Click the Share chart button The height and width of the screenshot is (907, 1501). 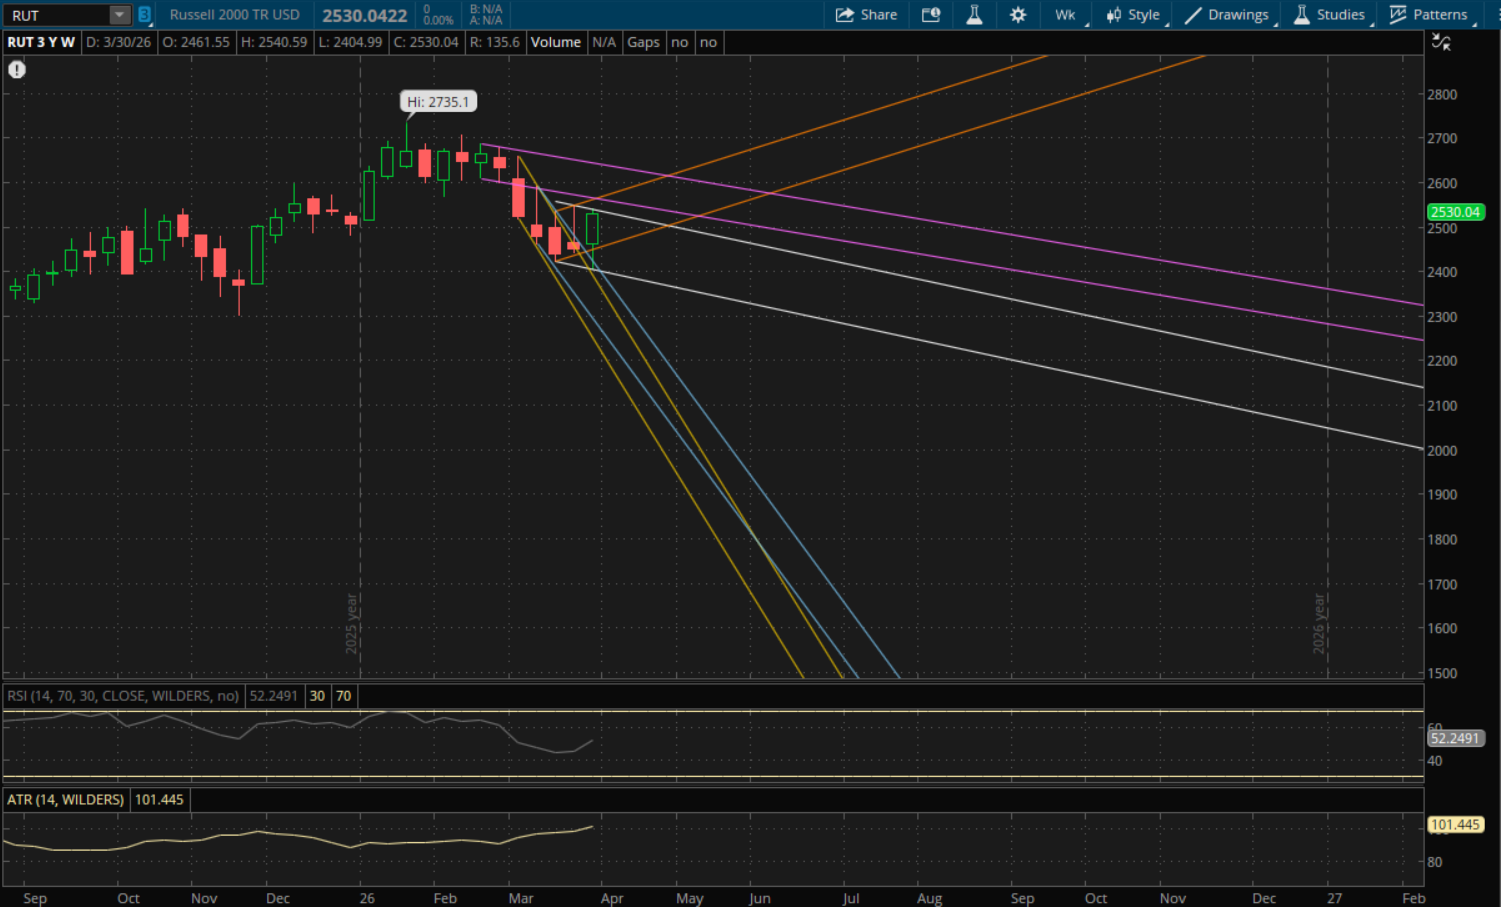pyautogui.click(x=866, y=15)
